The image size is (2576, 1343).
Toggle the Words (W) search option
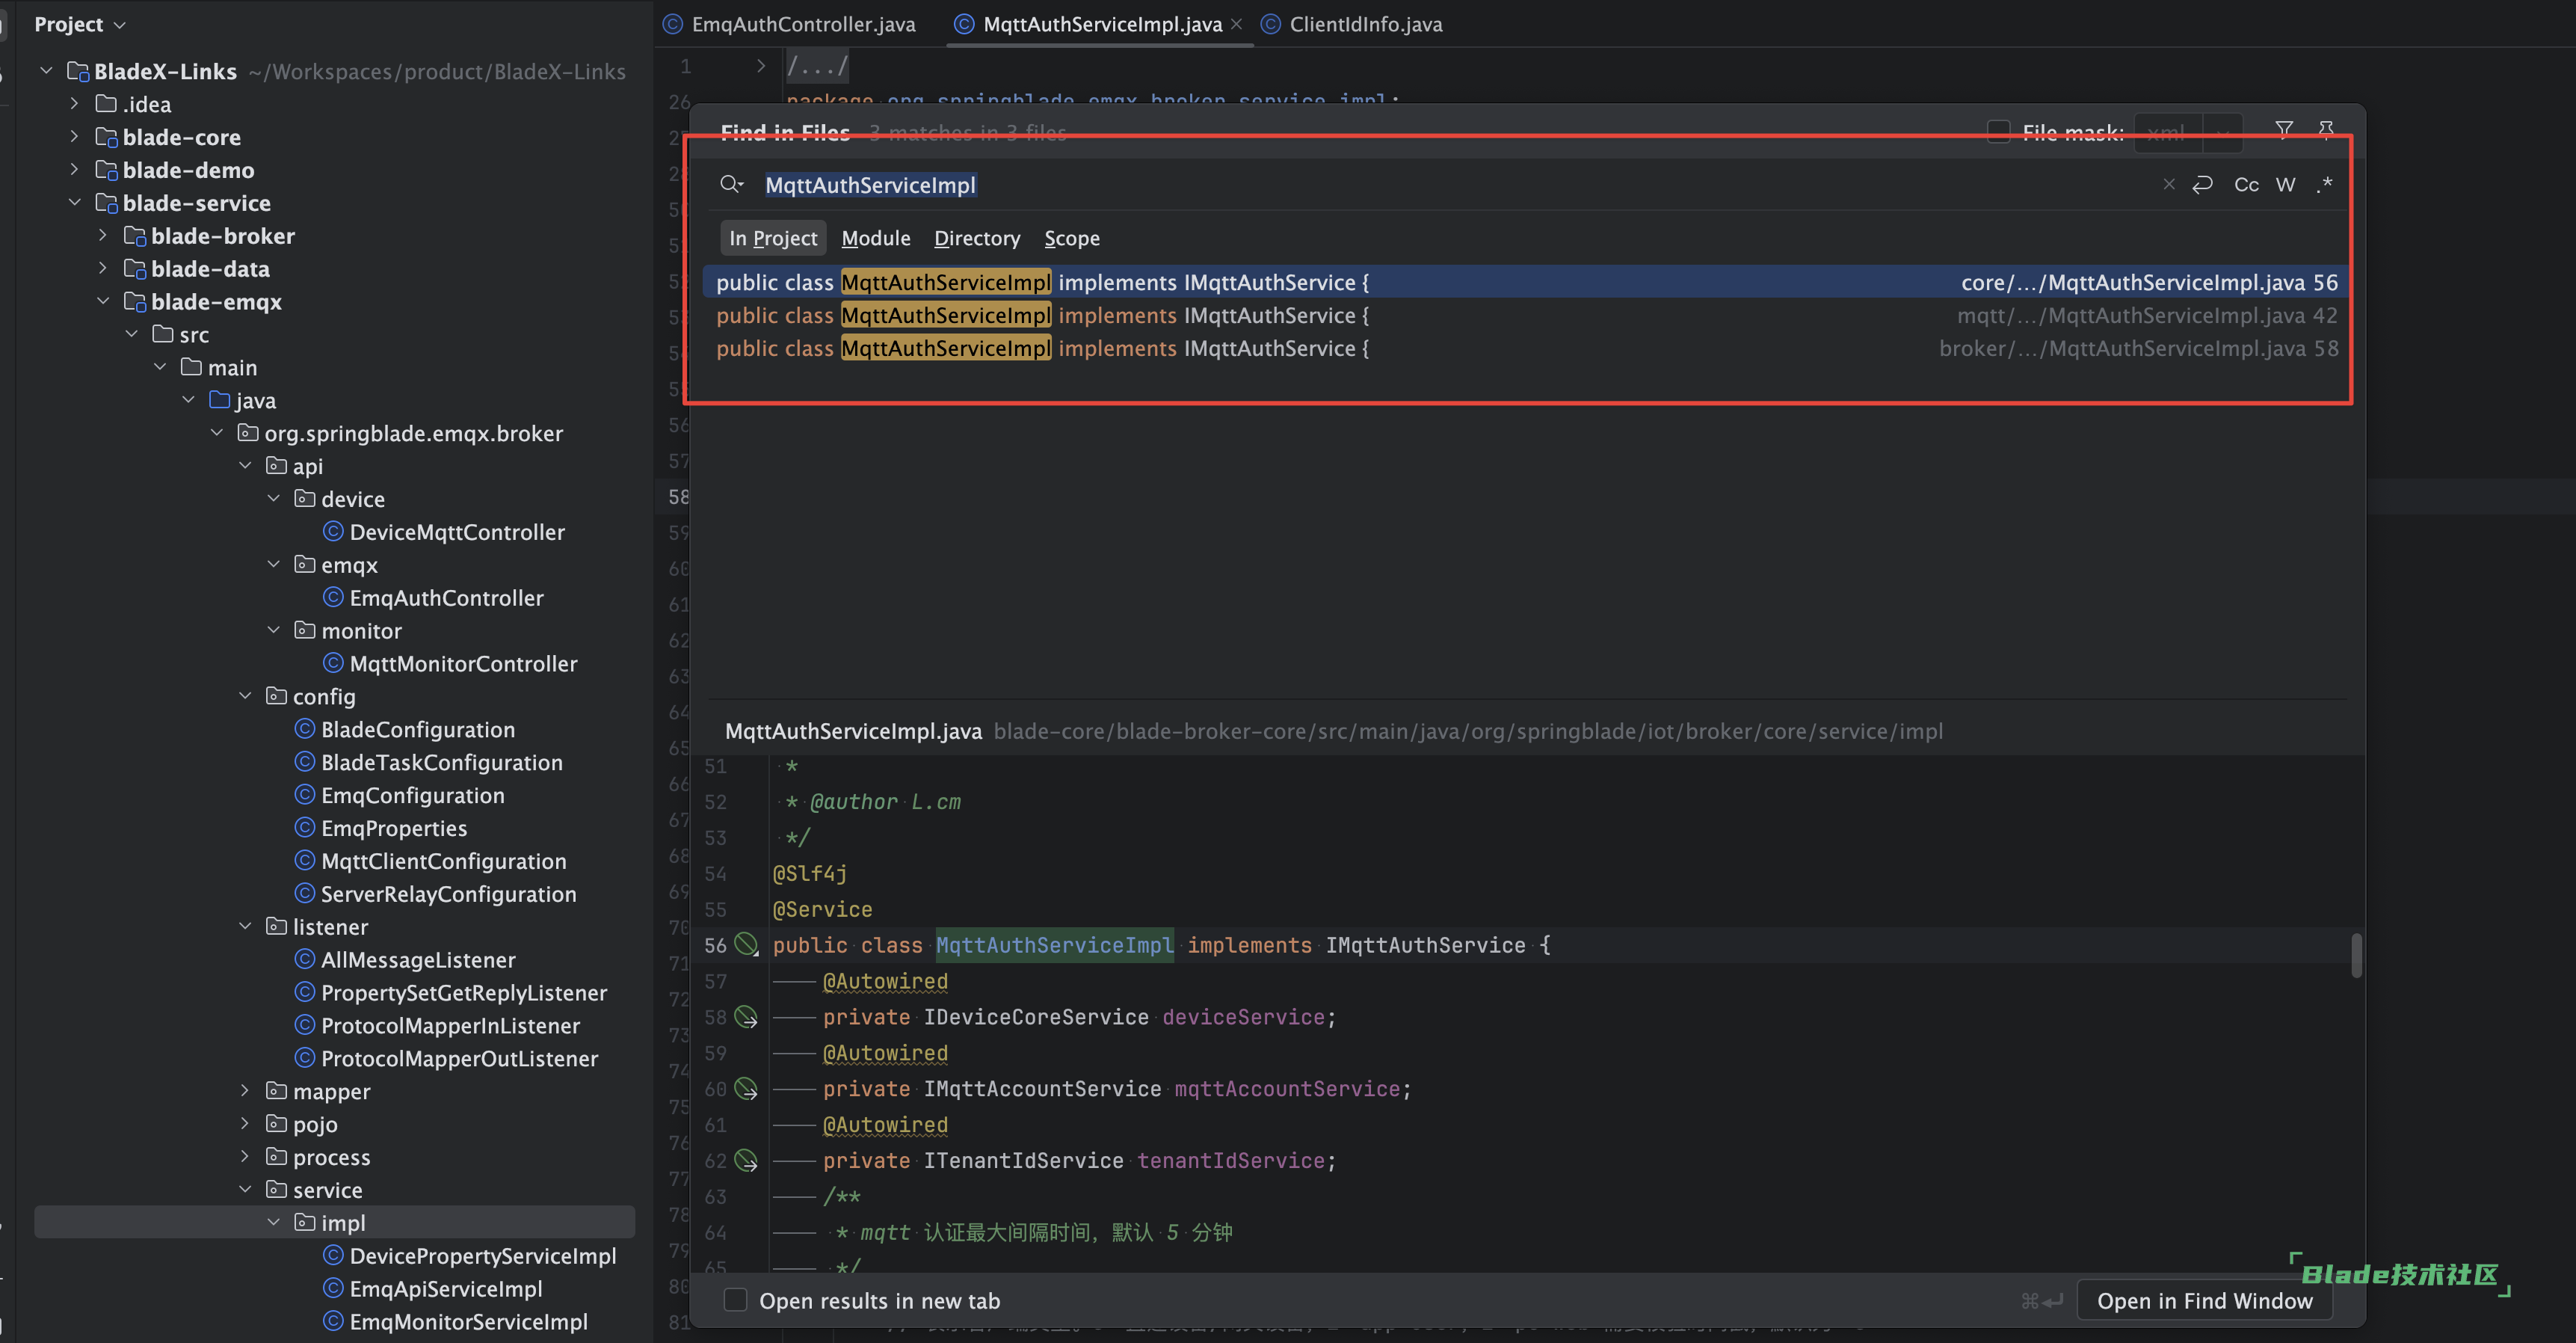[2285, 185]
